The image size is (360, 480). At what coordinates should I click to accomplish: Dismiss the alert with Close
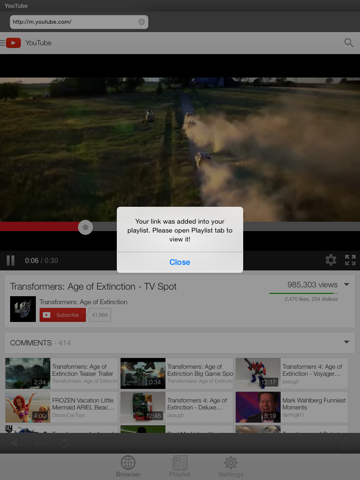pos(180,262)
